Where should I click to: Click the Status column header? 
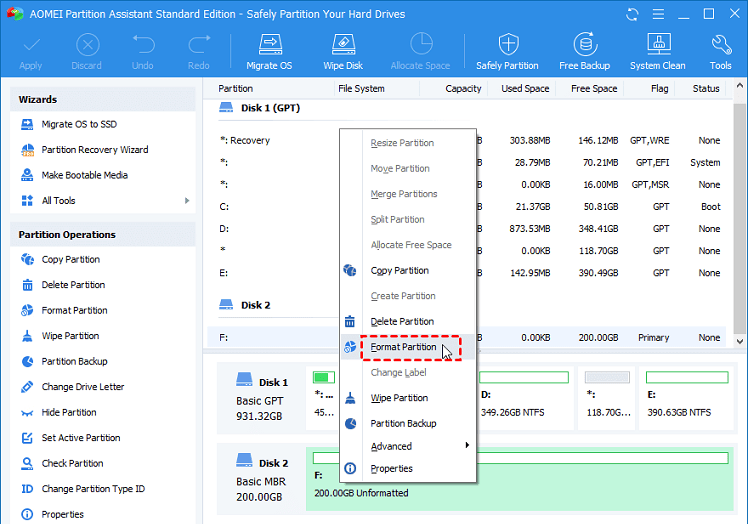[706, 89]
